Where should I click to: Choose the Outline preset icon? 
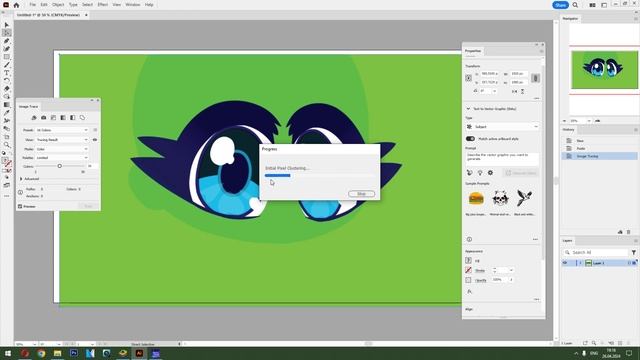pos(82,118)
